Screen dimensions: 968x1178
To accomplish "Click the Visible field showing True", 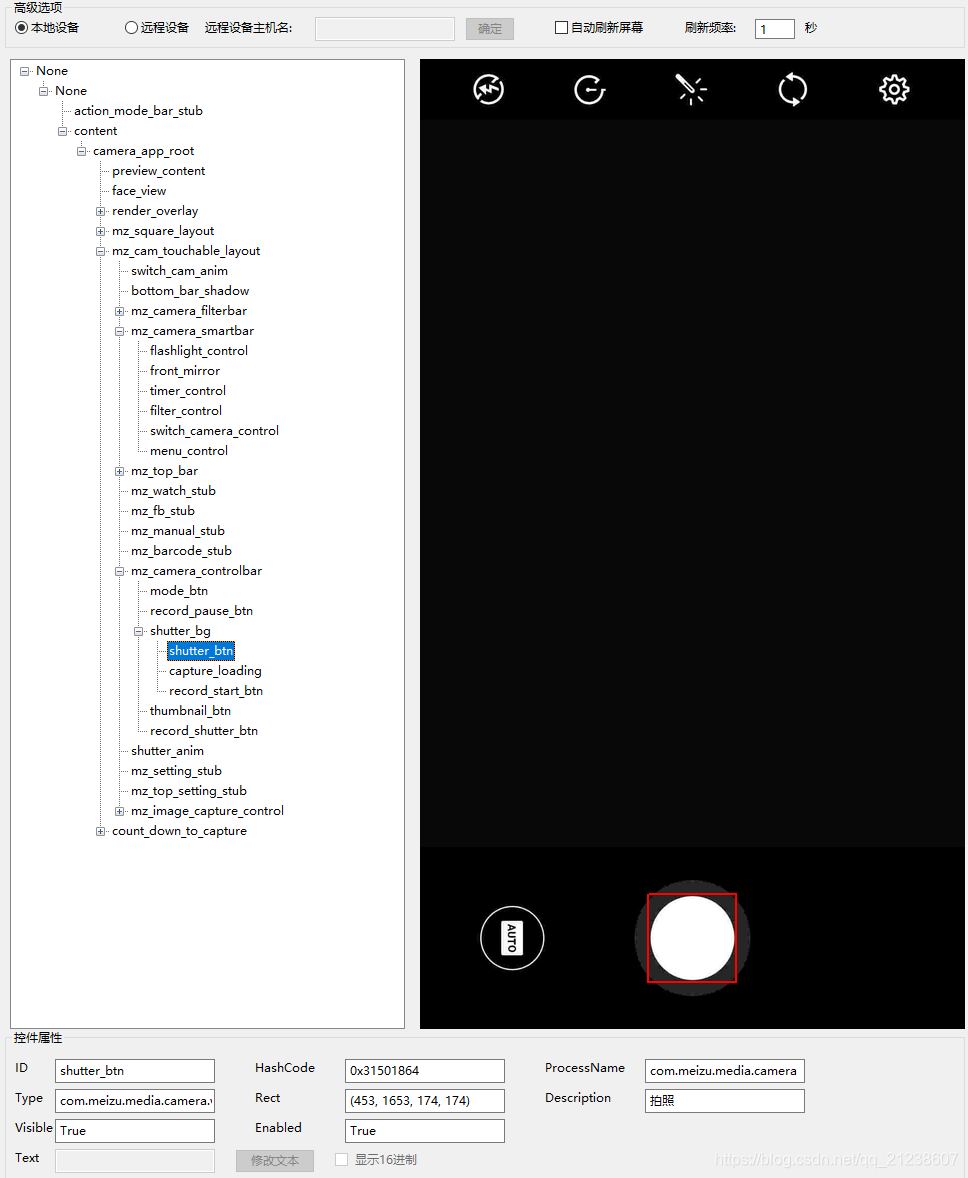I will point(135,1131).
